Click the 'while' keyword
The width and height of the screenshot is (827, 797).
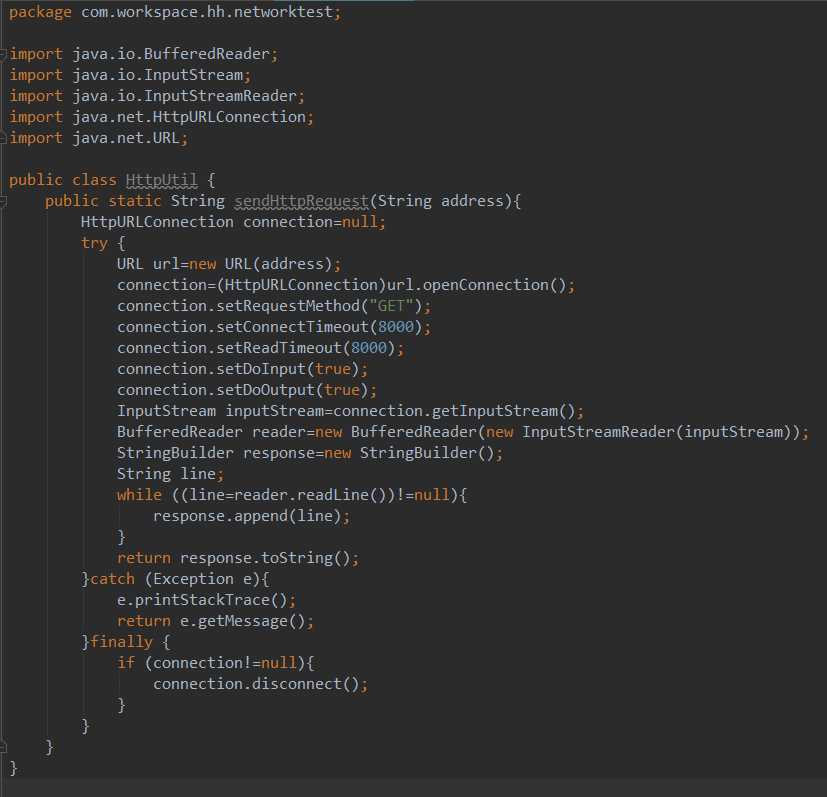point(139,495)
